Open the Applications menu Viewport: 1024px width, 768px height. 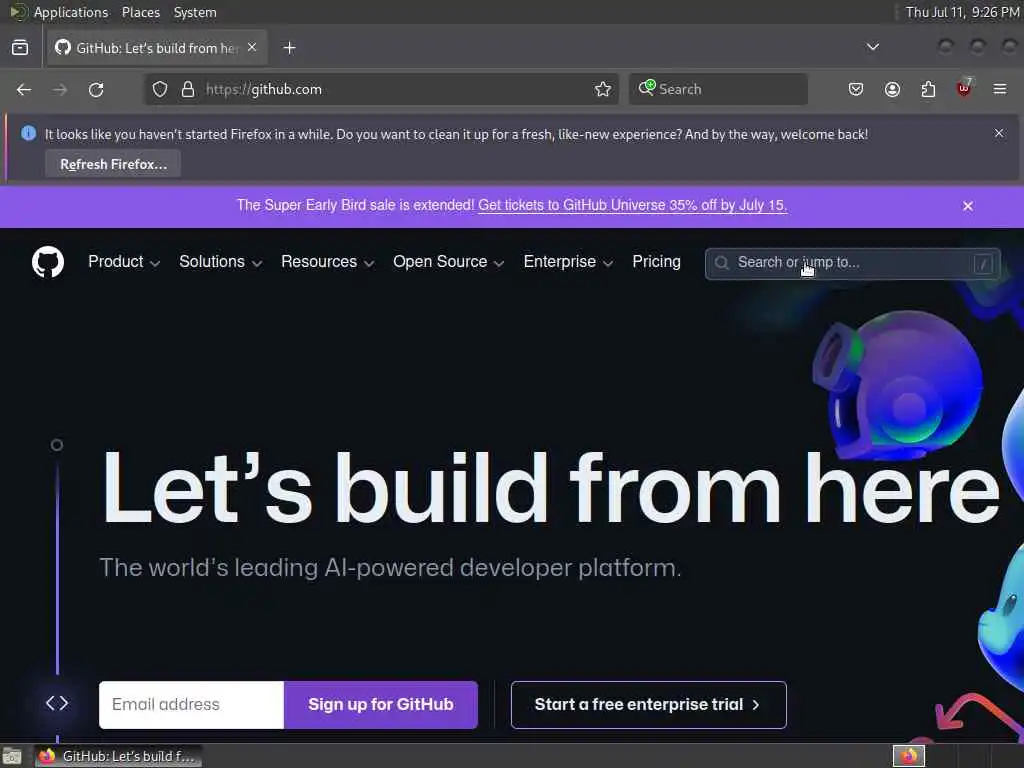(x=71, y=12)
